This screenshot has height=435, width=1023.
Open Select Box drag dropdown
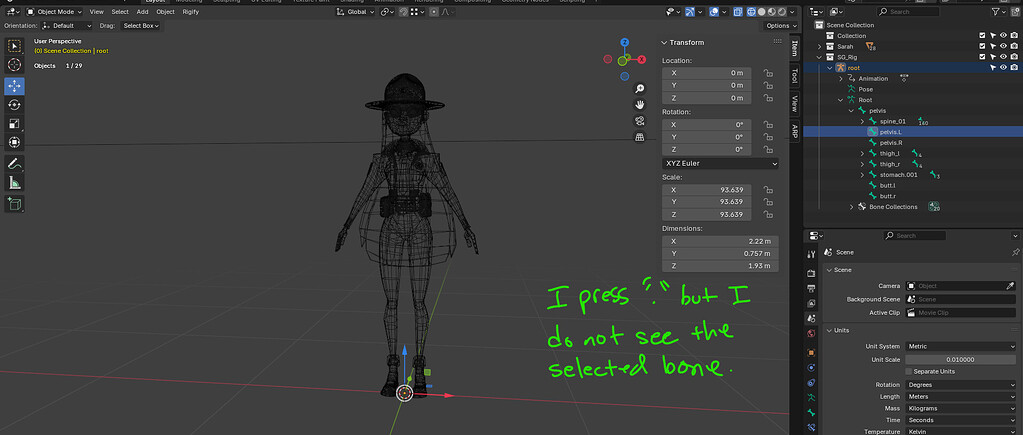click(x=140, y=25)
